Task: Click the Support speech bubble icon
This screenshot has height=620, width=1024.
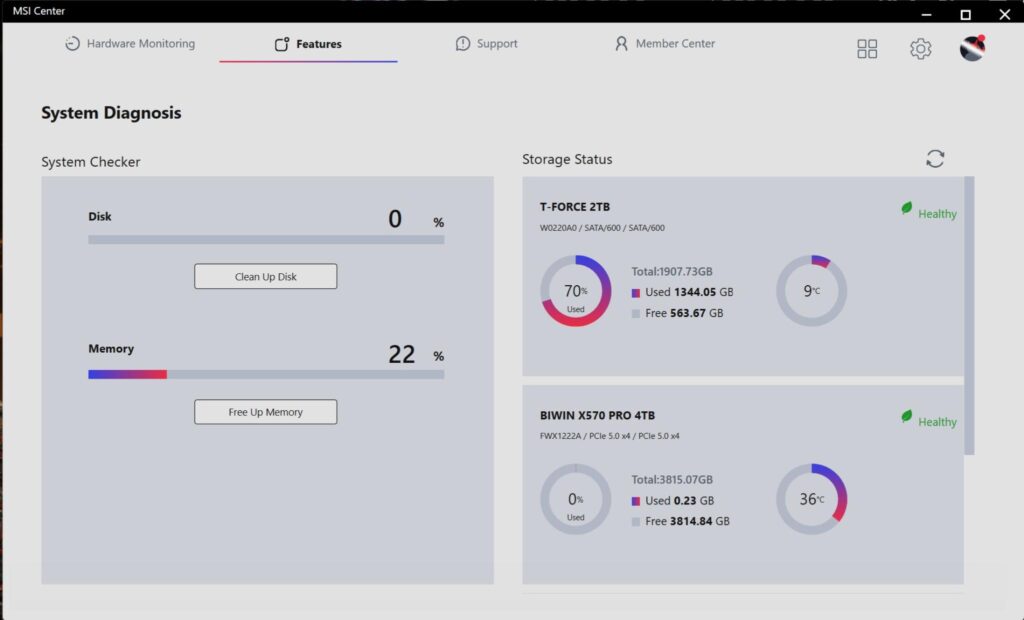Action: (462, 43)
